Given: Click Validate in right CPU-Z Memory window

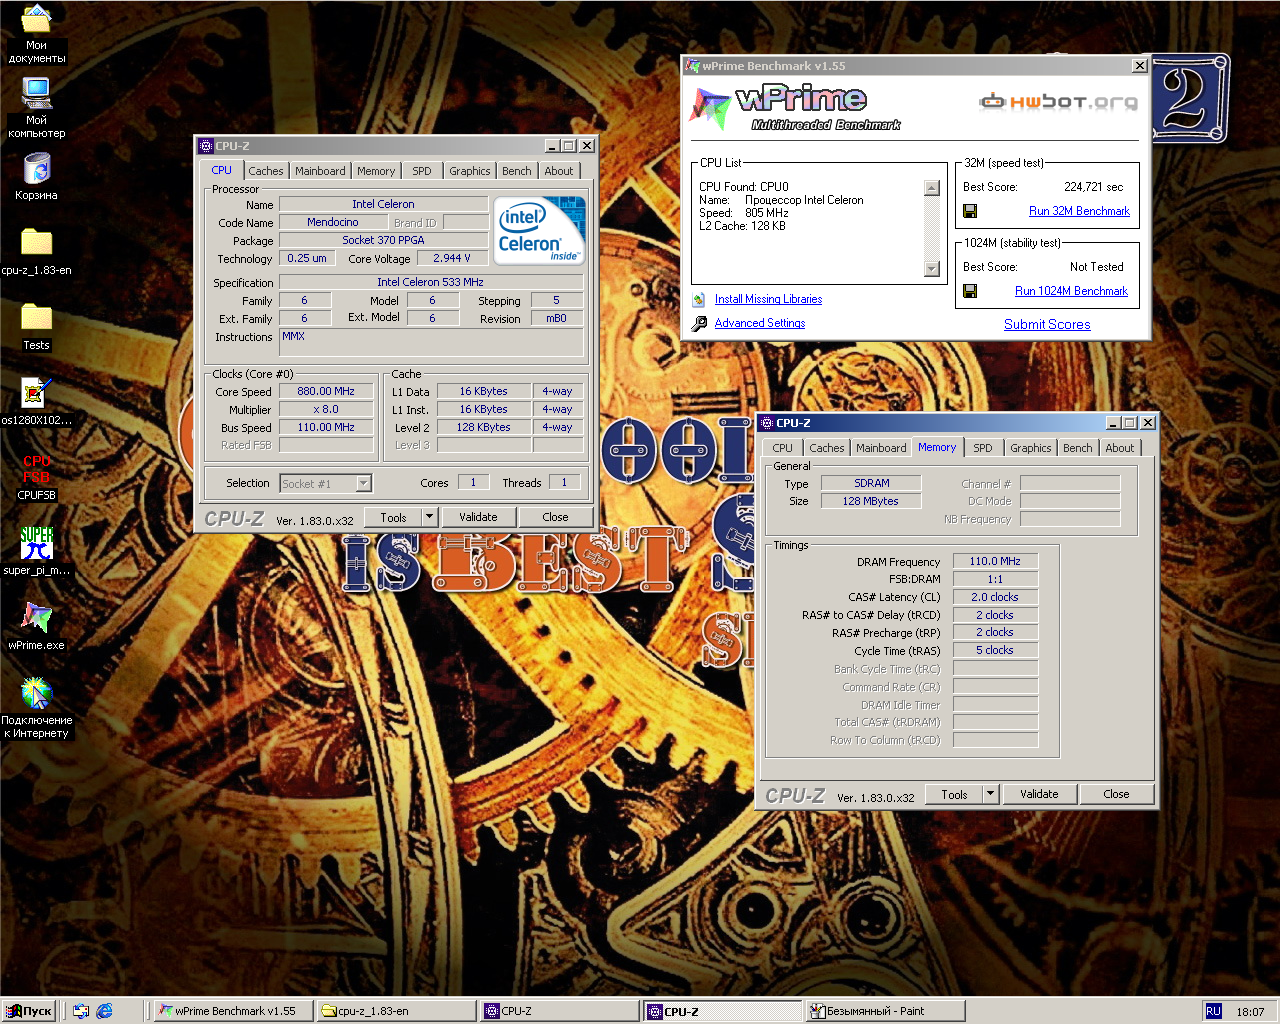Looking at the screenshot, I should pos(1039,794).
